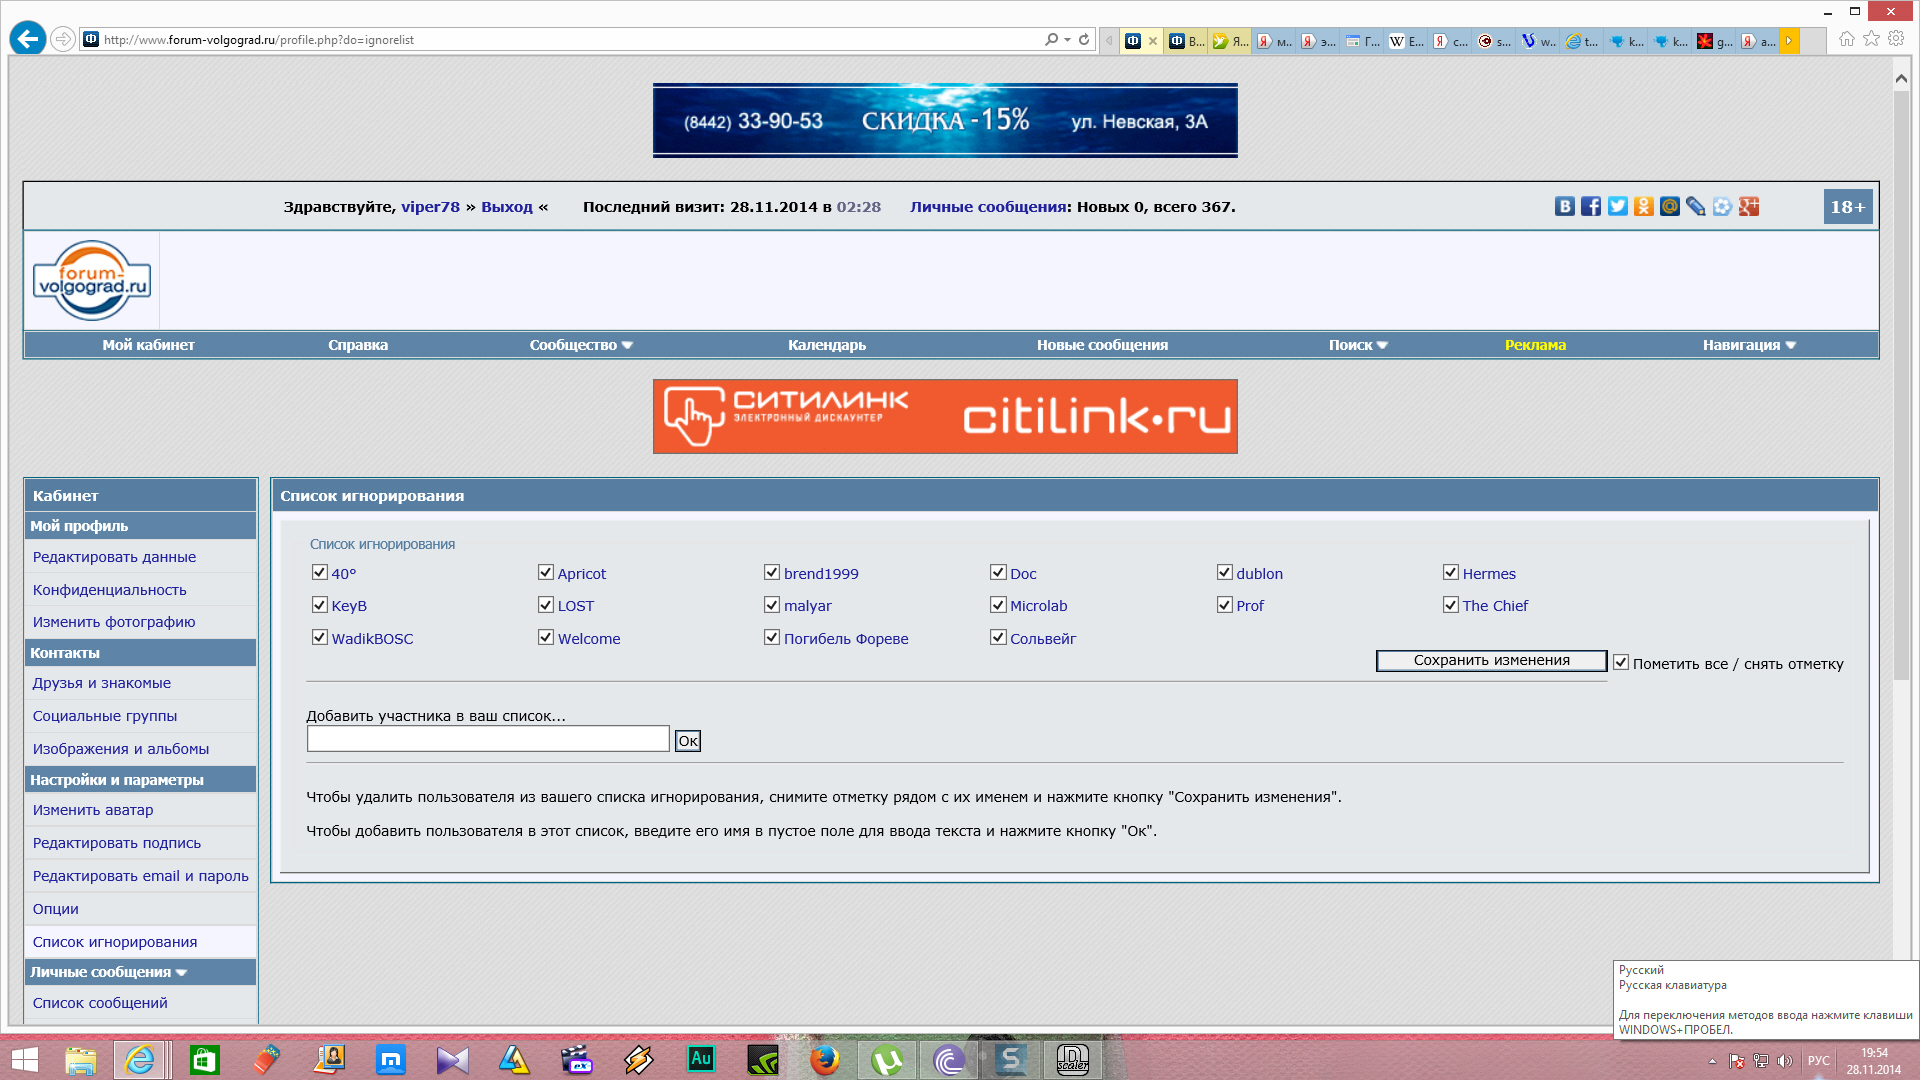
Task: Expand the Навигация dropdown menu
Action: (x=1749, y=345)
